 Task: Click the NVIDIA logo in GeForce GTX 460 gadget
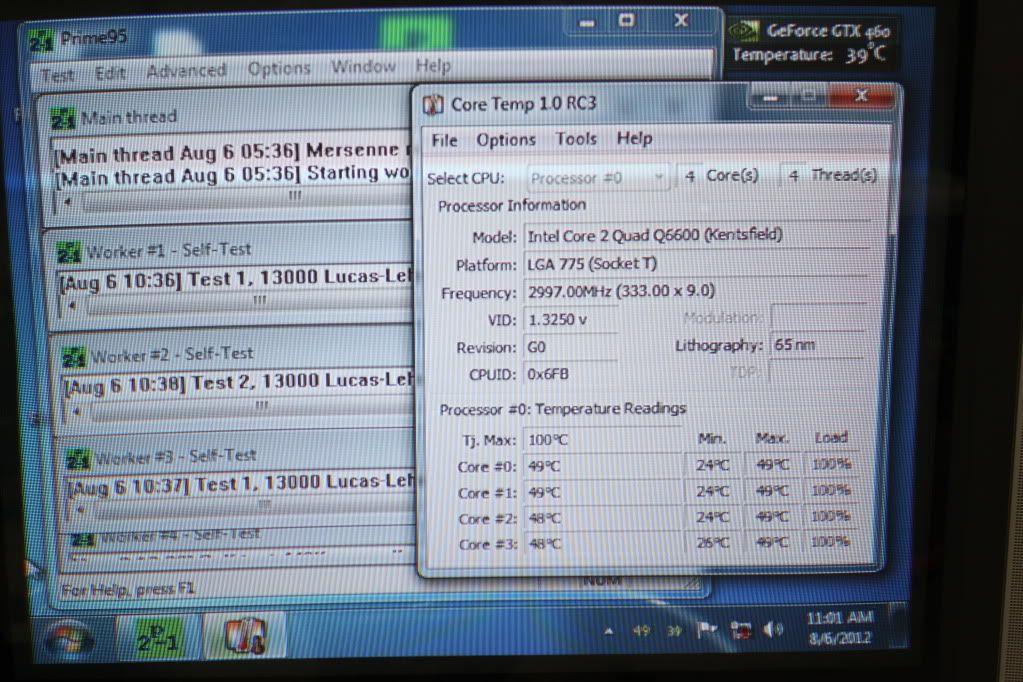pos(744,29)
